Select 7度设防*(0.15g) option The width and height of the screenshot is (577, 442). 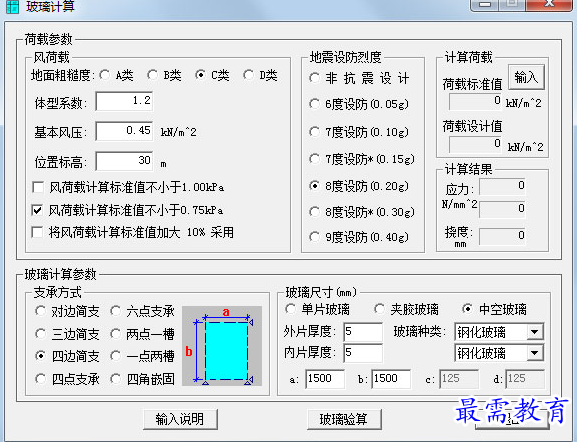314,159
